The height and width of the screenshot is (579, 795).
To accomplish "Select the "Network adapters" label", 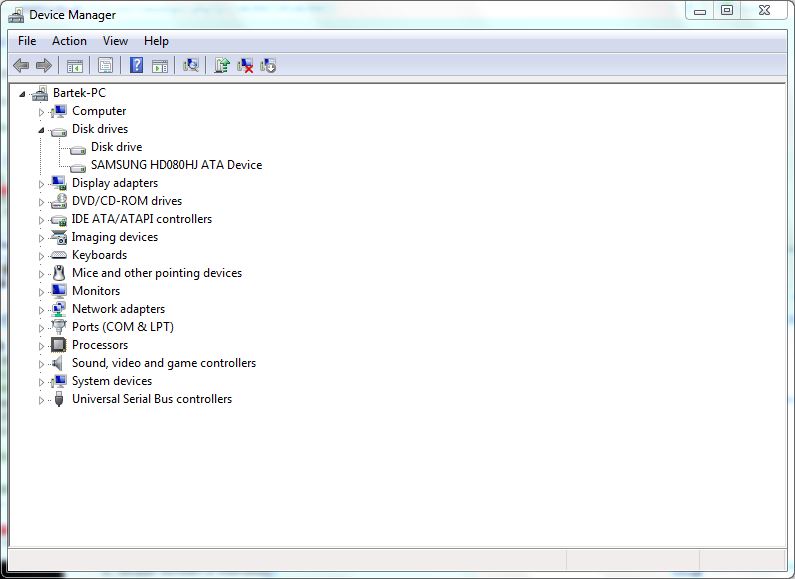I will click(118, 309).
